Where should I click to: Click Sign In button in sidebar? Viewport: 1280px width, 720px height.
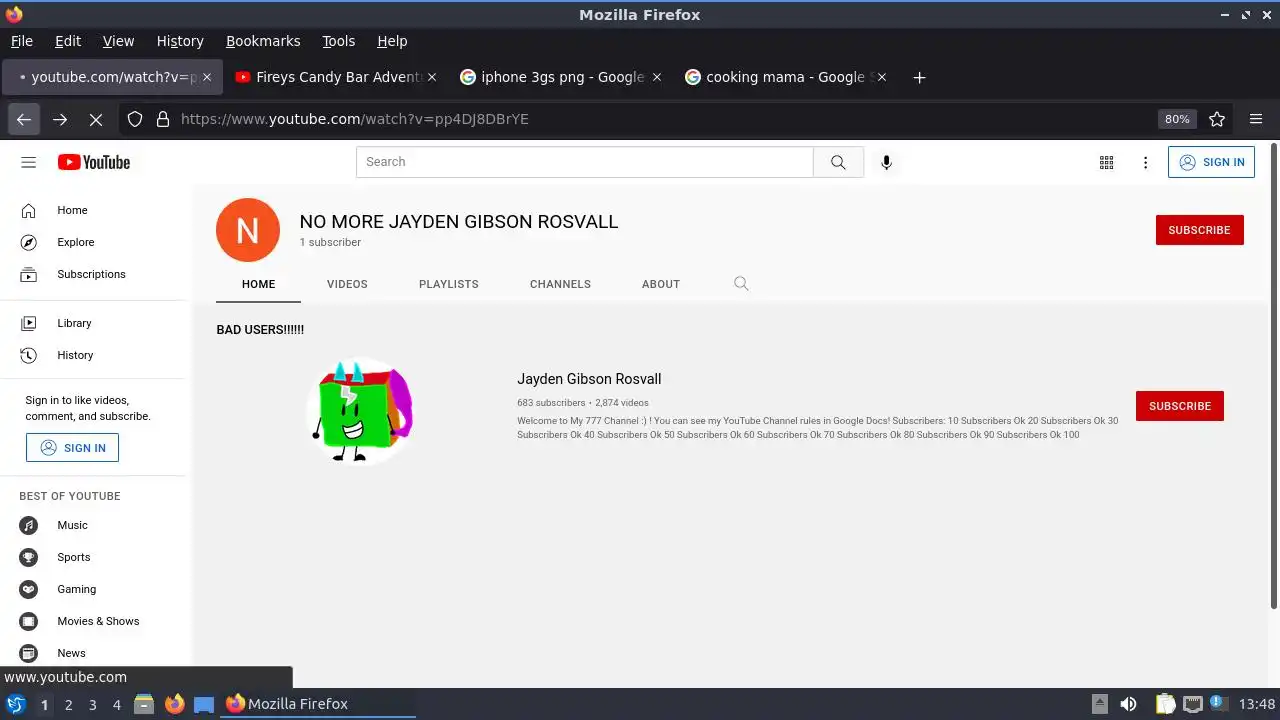click(x=72, y=448)
